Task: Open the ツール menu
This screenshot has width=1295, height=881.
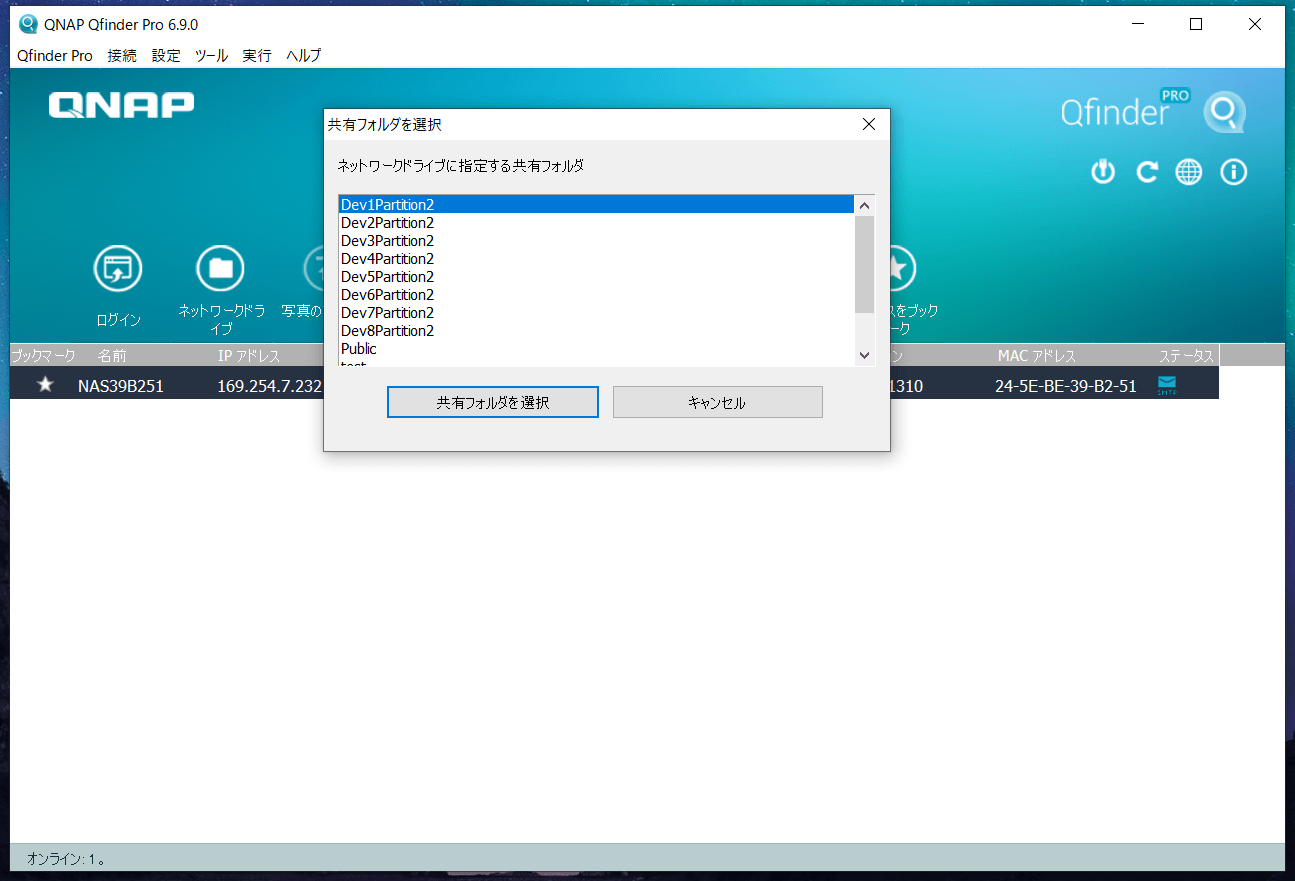Action: 211,56
